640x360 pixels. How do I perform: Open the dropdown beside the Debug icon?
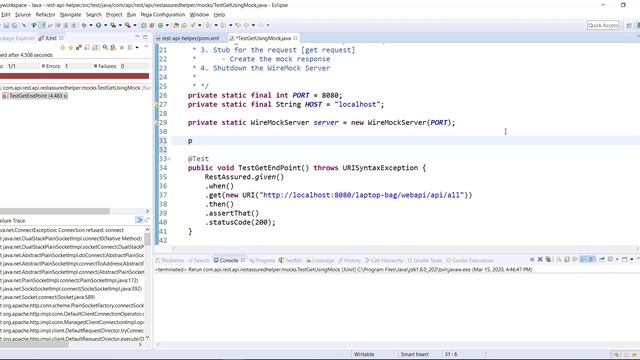(x=91, y=25)
